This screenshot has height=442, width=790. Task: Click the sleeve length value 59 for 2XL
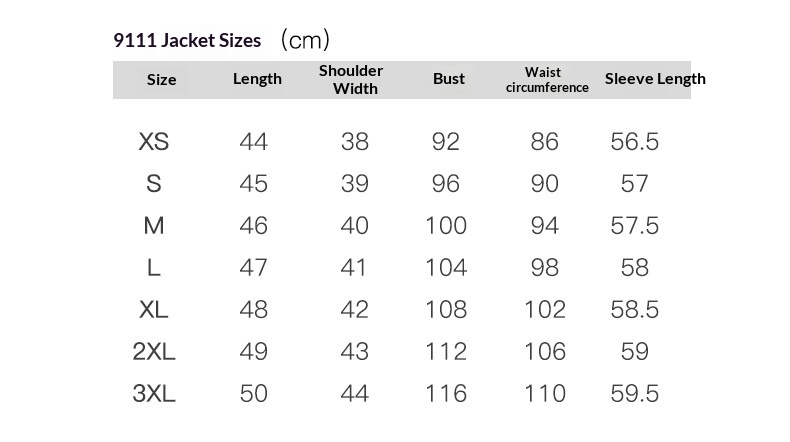[635, 352]
